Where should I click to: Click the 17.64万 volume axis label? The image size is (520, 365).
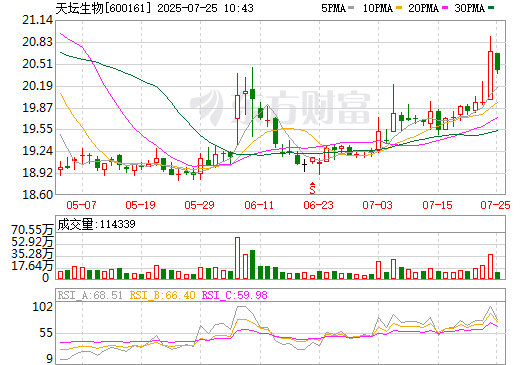point(32,266)
